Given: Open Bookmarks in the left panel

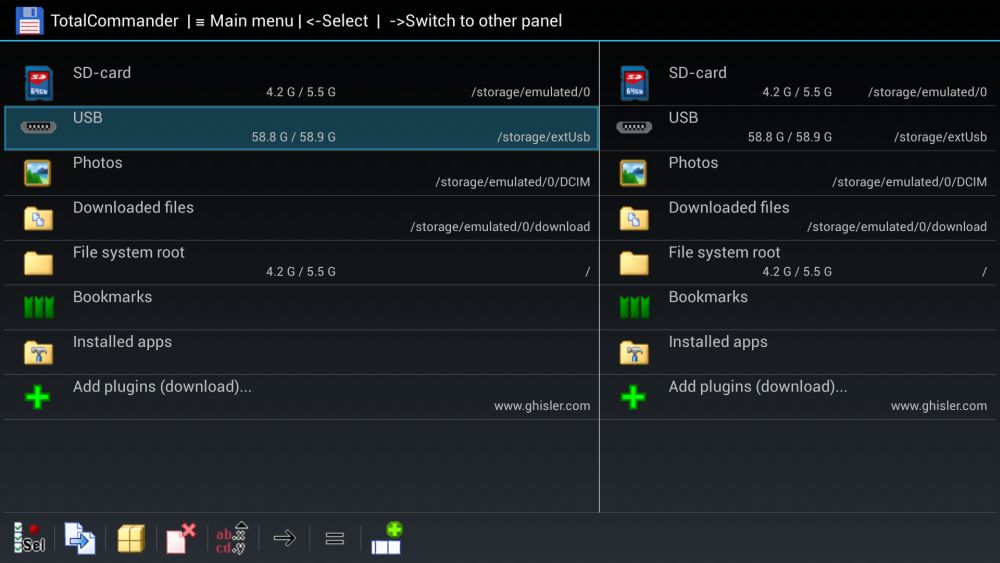Looking at the screenshot, I should [302, 307].
